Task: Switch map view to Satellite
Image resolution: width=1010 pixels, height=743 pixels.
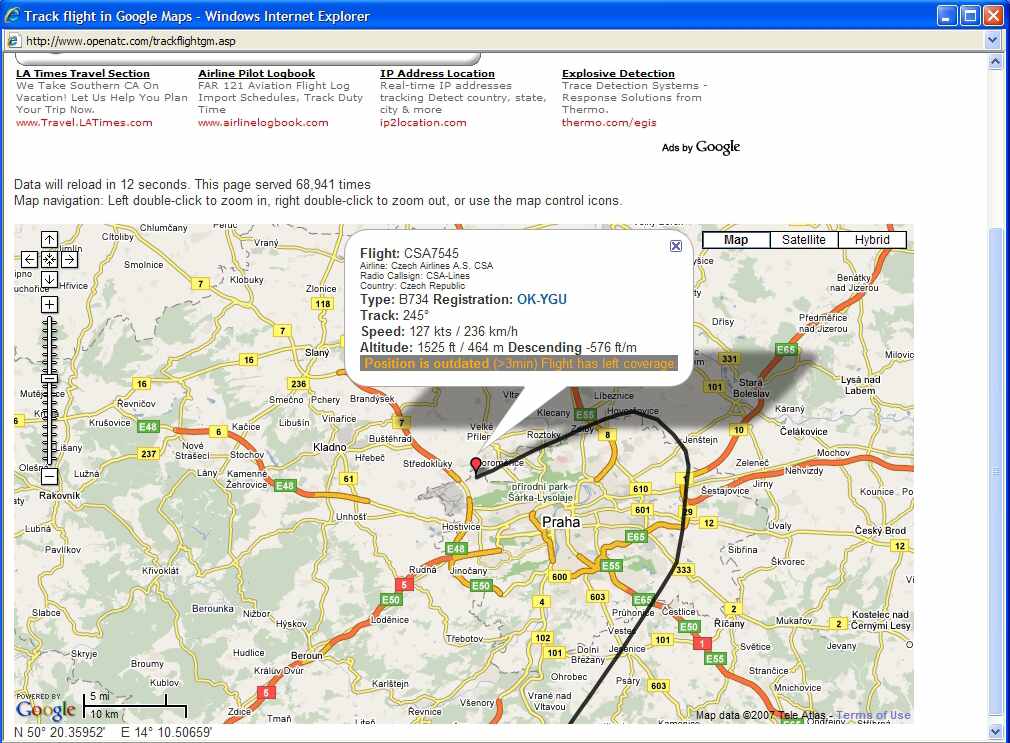Action: click(804, 240)
